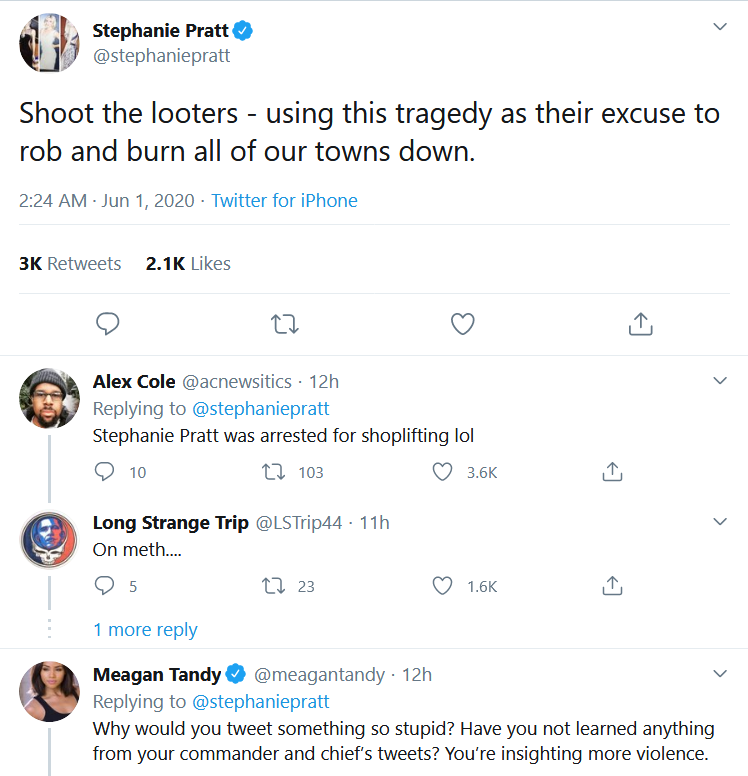
Task: Open options chevron on Meagan Tandy's reply
Action: click(x=719, y=675)
